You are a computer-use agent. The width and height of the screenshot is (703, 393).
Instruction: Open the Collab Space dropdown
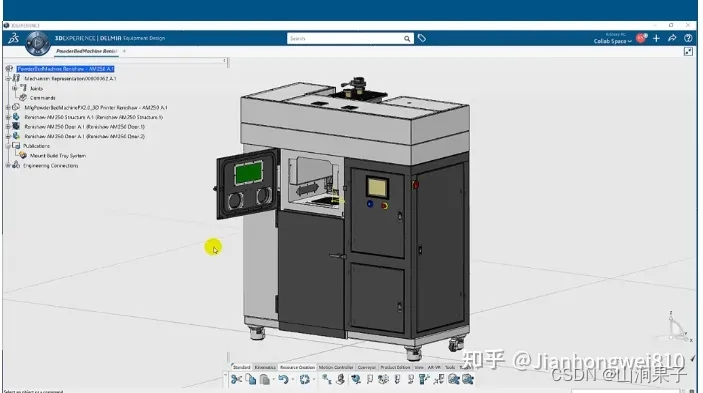612,41
